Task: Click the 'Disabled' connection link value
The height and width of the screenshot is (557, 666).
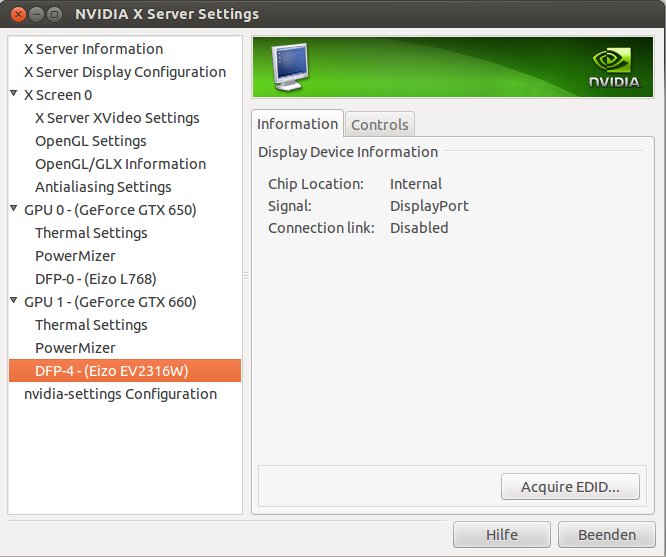Action: pyautogui.click(x=419, y=228)
